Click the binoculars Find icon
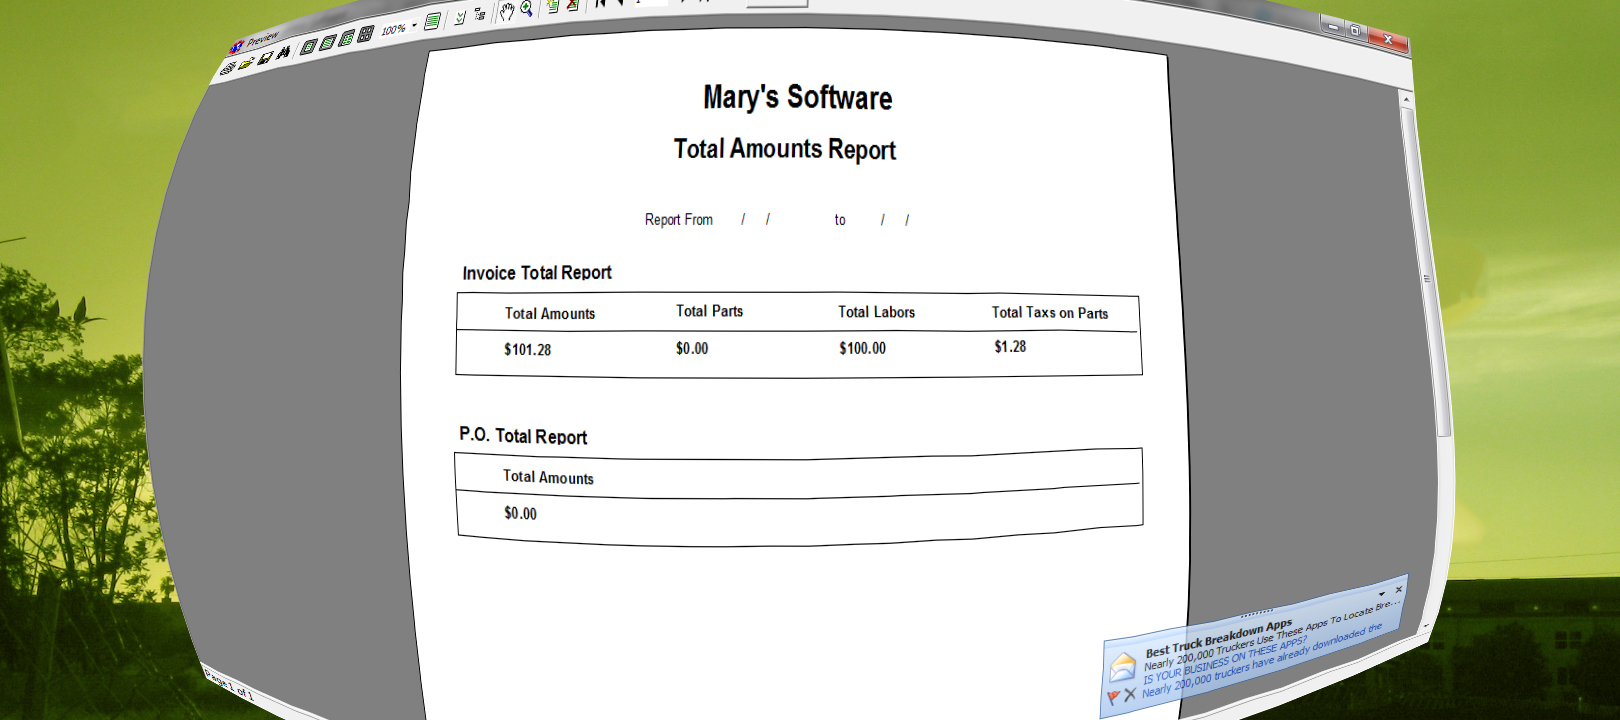Image resolution: width=1620 pixels, height=720 pixels. [x=284, y=52]
